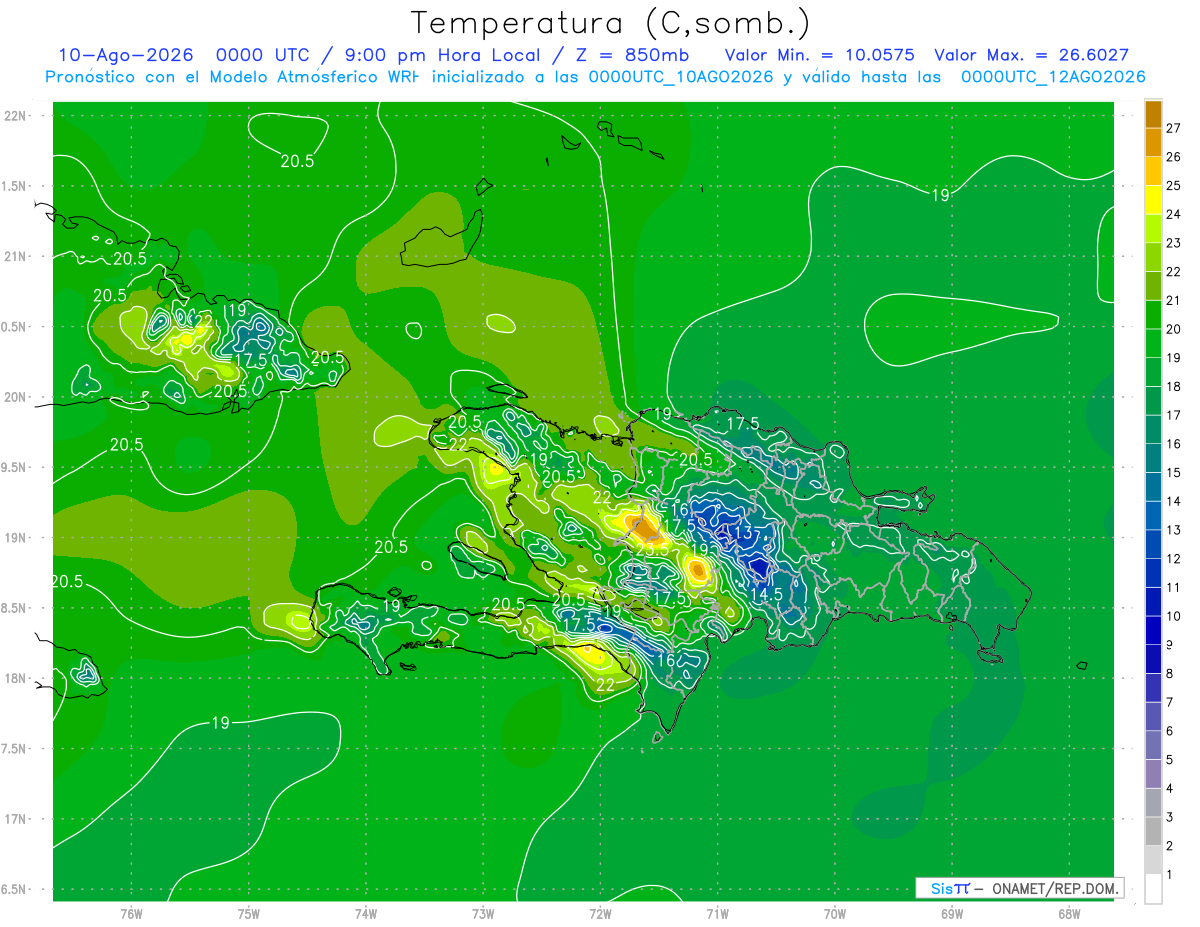Click the 68W longitude axis label
The height and width of the screenshot is (927, 1200).
[x=1068, y=913]
